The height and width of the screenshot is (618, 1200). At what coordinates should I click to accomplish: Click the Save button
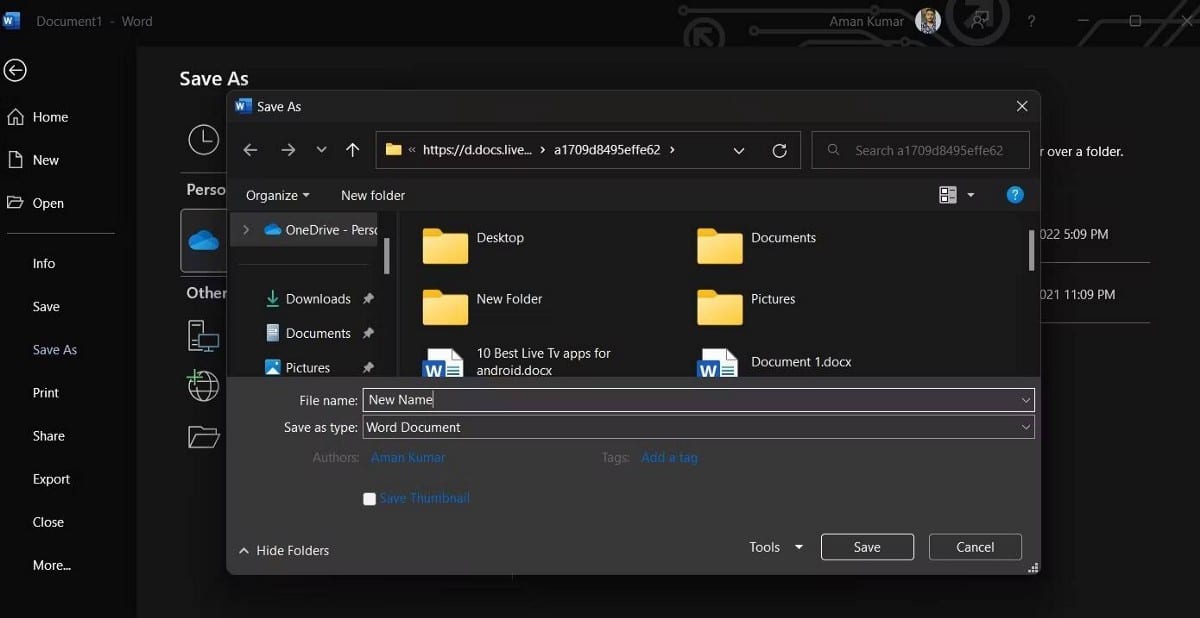(x=867, y=547)
